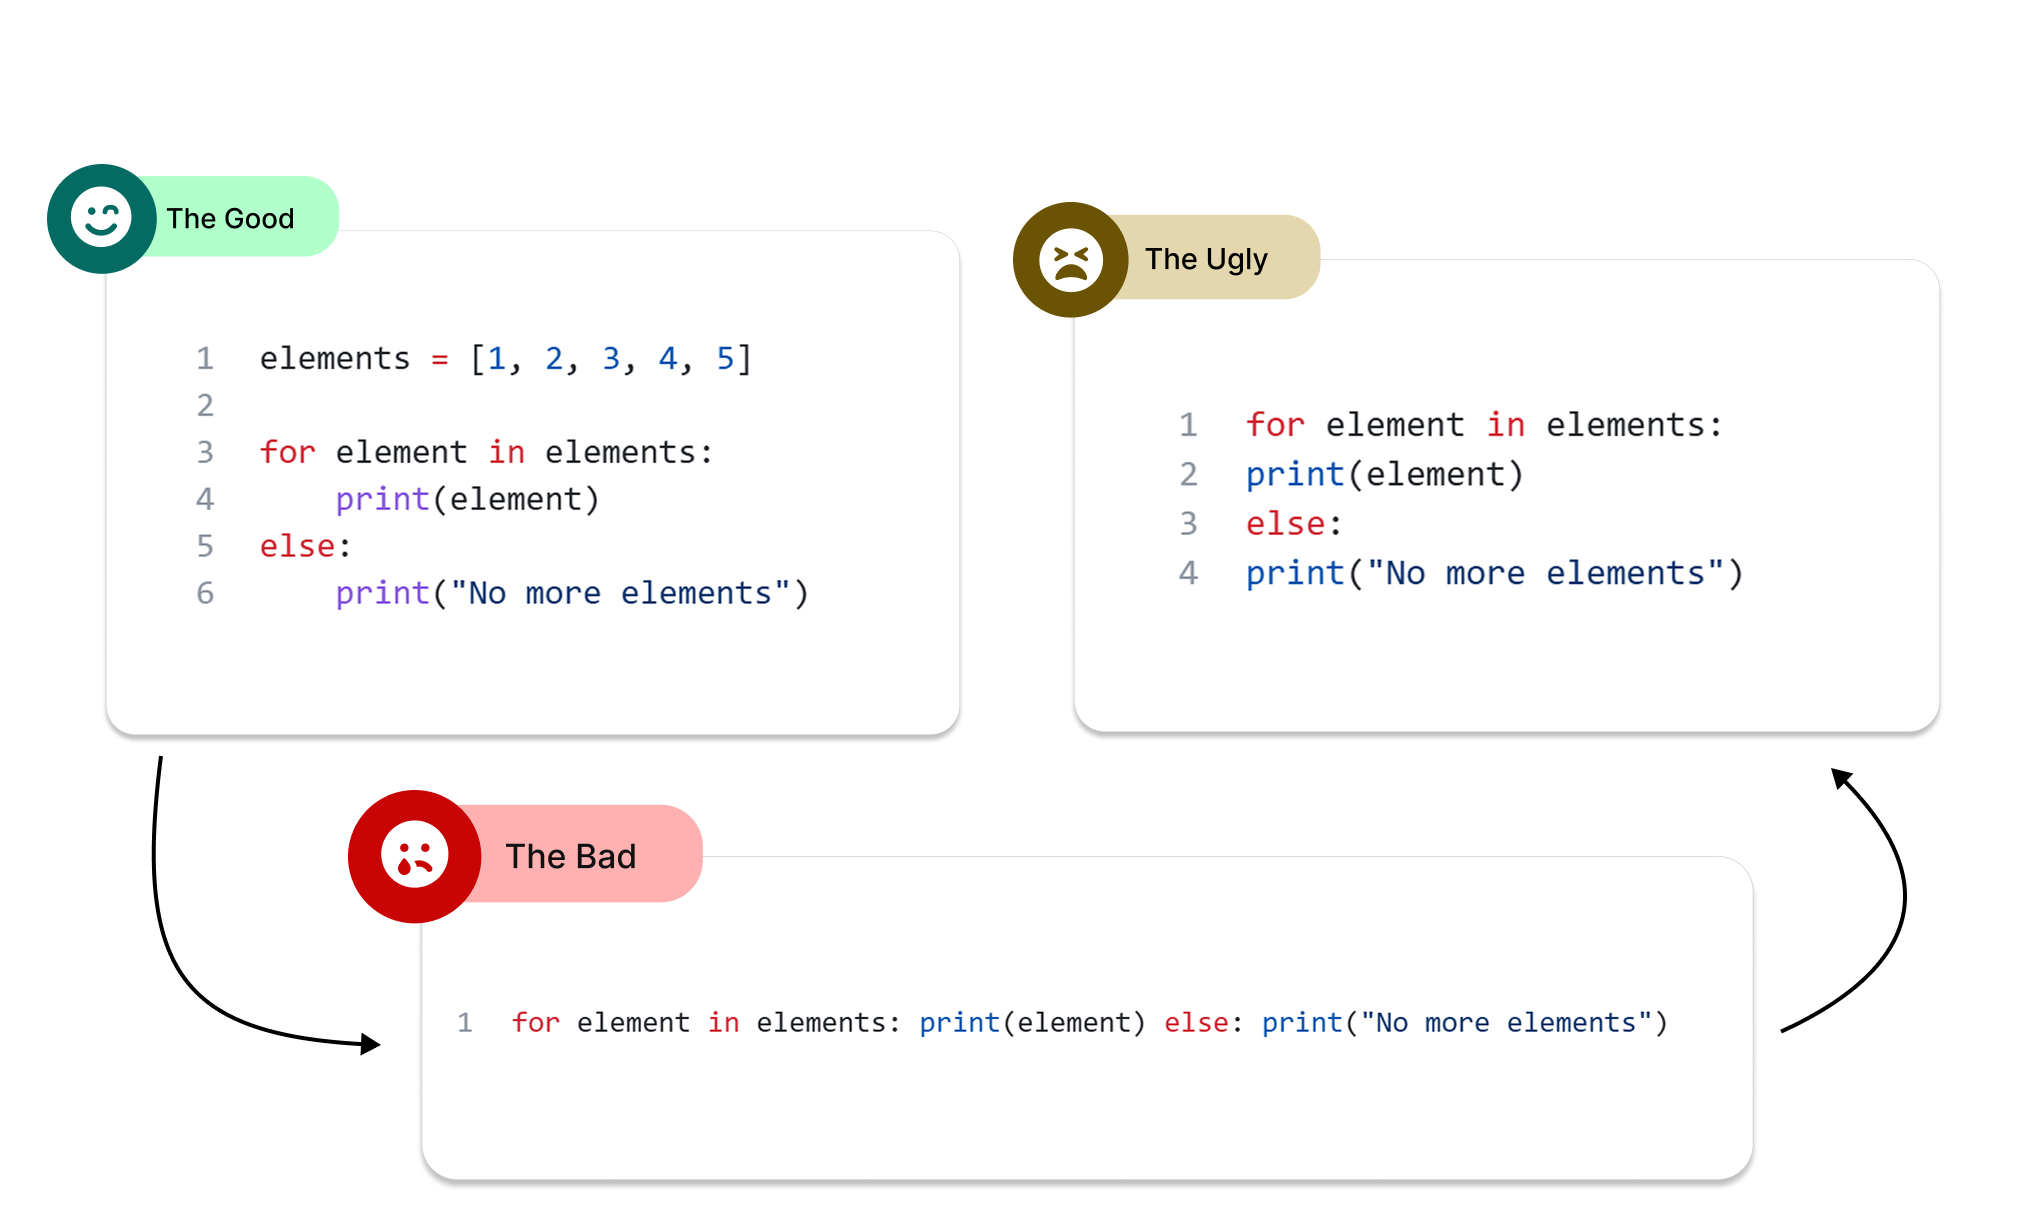Viewport: 2026px width, 1229px height.
Task: Click the elements list assignment in Good panel
Action: (x=505, y=358)
